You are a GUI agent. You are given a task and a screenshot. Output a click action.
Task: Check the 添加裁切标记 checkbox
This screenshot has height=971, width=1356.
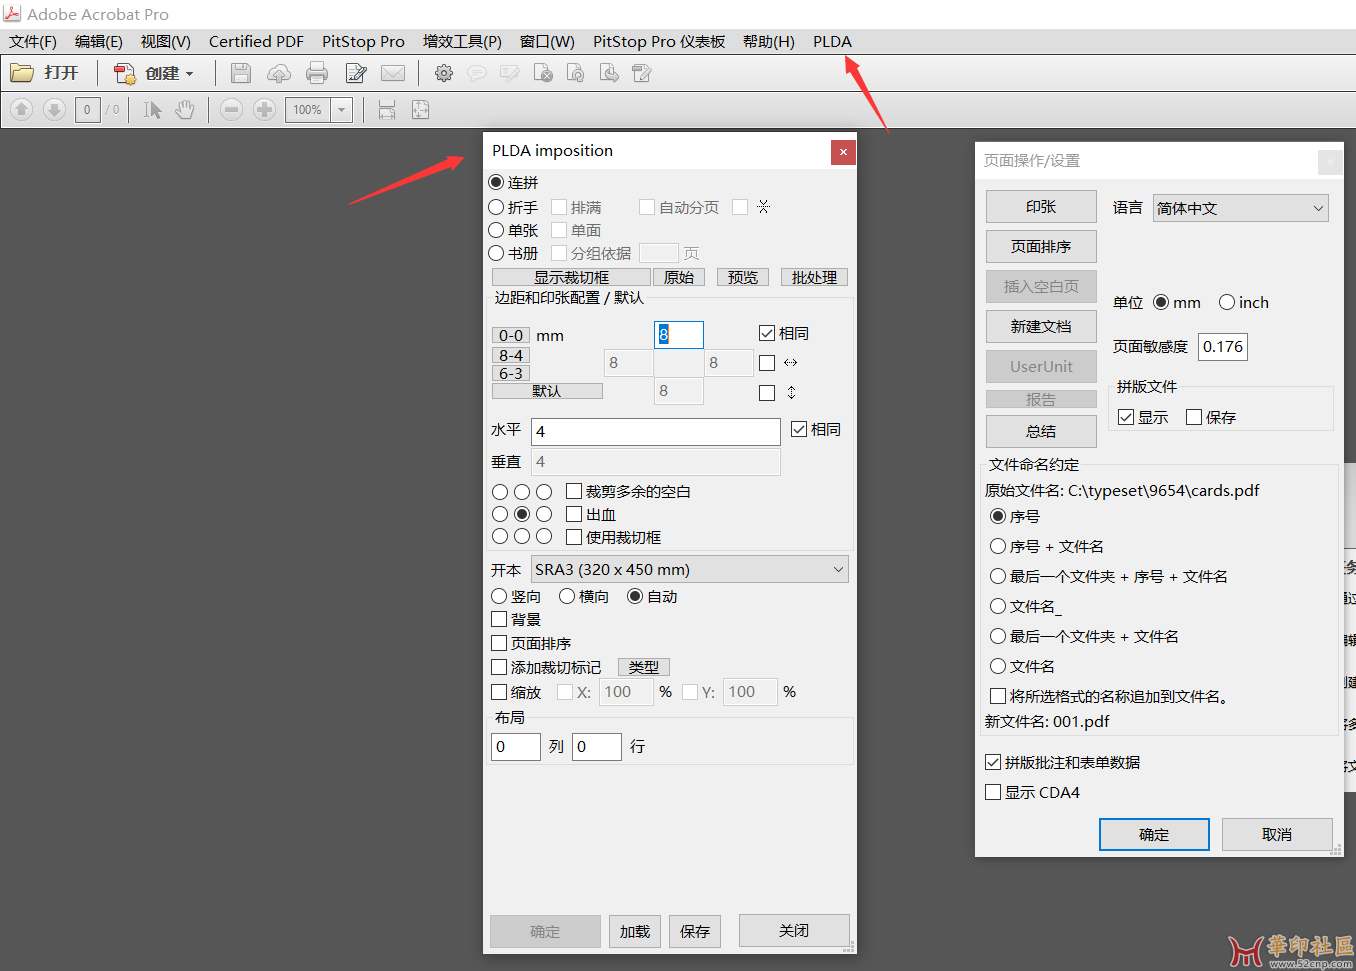point(499,667)
